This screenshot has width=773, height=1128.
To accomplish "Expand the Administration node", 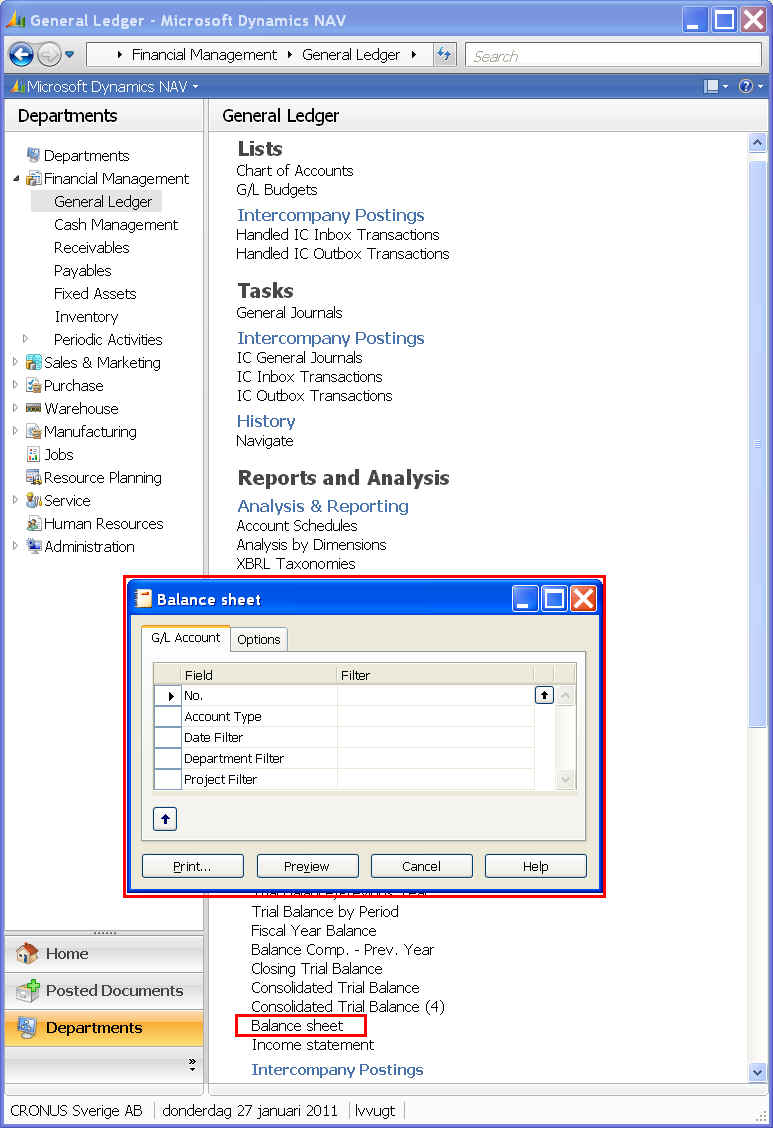I will point(16,546).
